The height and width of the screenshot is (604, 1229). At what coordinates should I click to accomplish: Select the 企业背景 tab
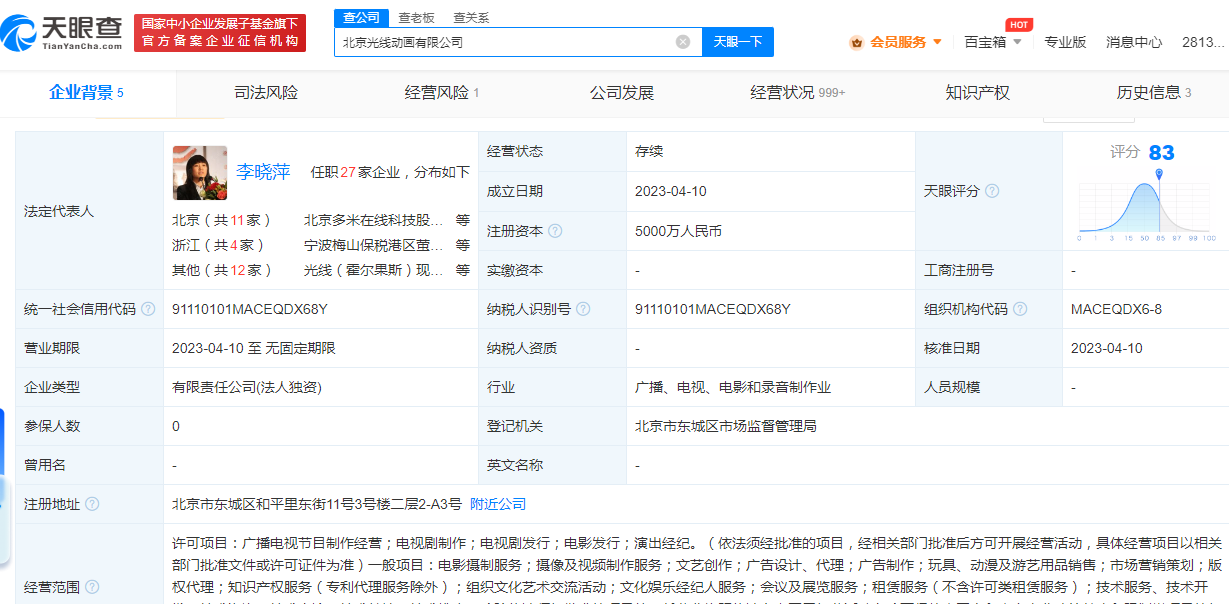pos(87,93)
